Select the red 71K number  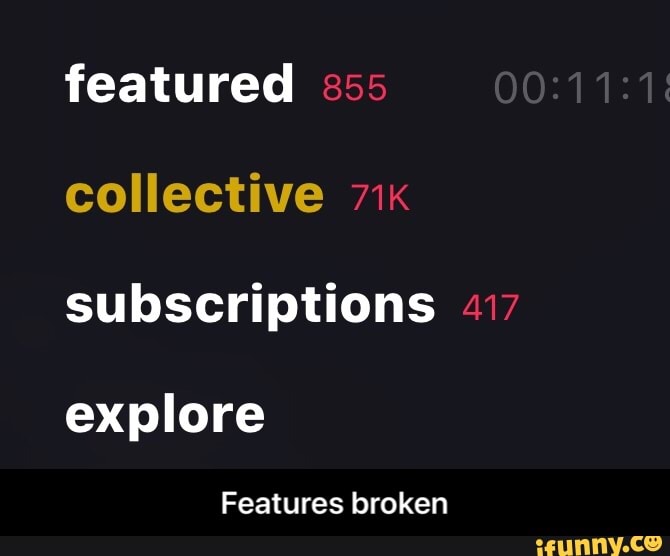point(380,197)
